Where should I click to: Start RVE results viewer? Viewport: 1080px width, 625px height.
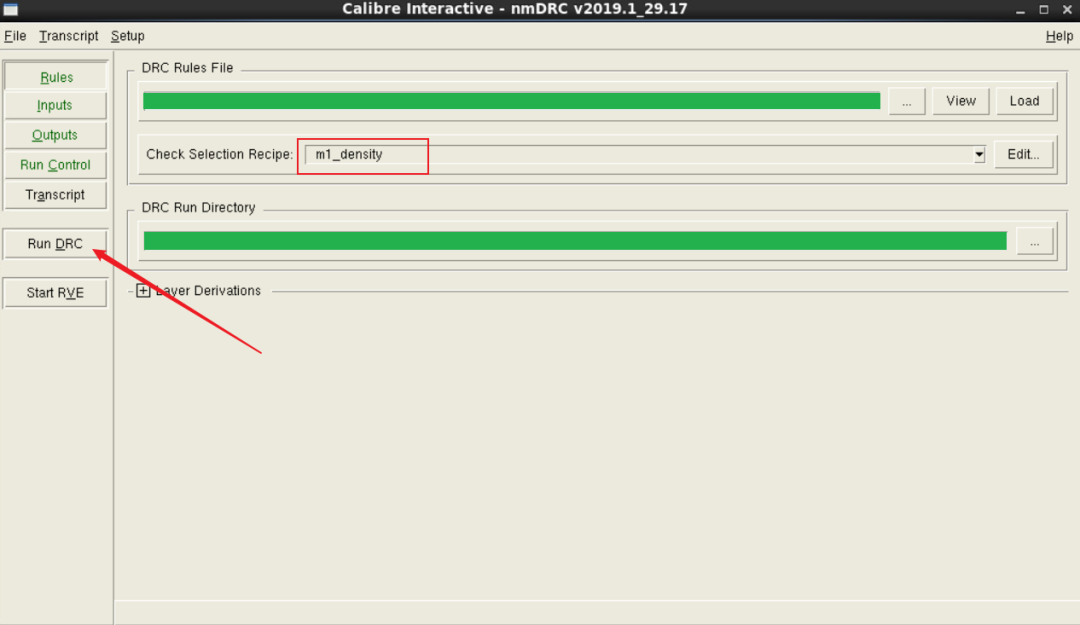click(x=55, y=292)
